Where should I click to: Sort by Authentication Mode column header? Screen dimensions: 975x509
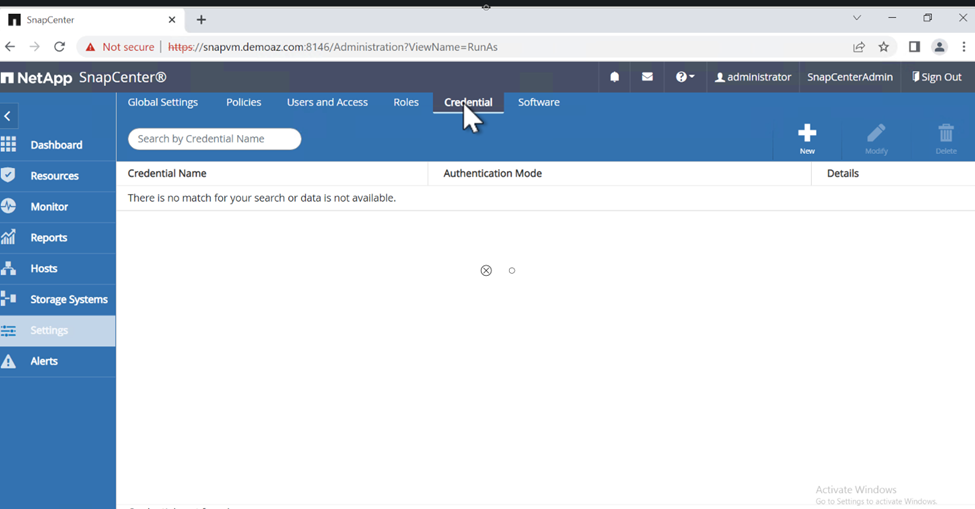(x=492, y=173)
